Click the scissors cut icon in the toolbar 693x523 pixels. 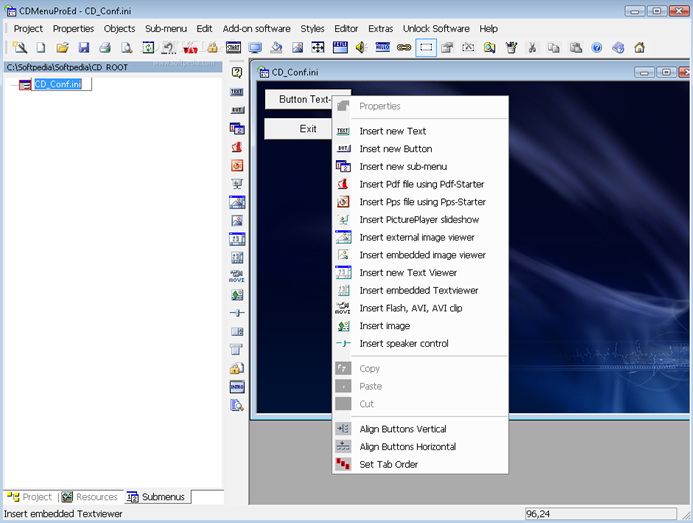point(533,47)
